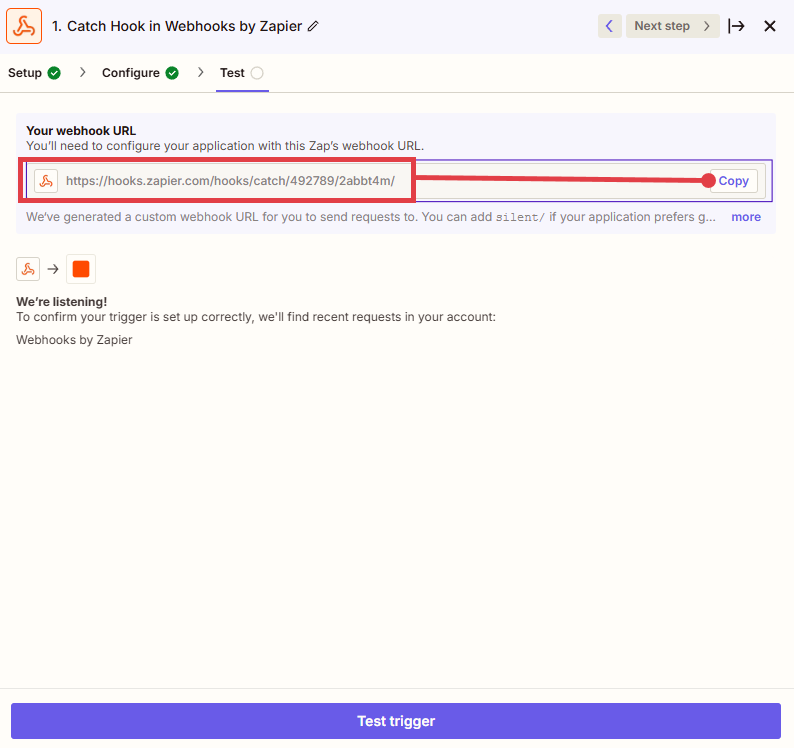Image resolution: width=794 pixels, height=748 pixels.
Task: Click the pencil icon to rename step
Action: [313, 26]
